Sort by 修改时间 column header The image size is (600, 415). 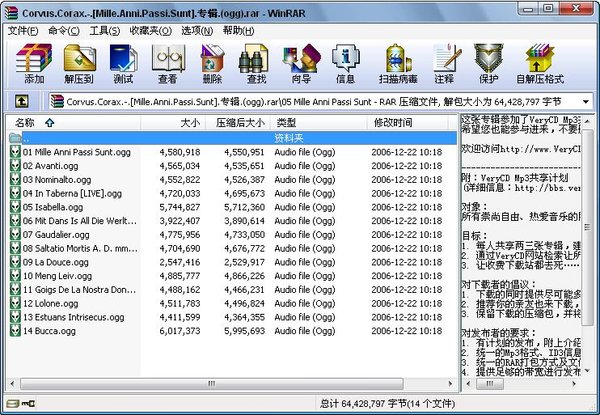click(x=408, y=123)
